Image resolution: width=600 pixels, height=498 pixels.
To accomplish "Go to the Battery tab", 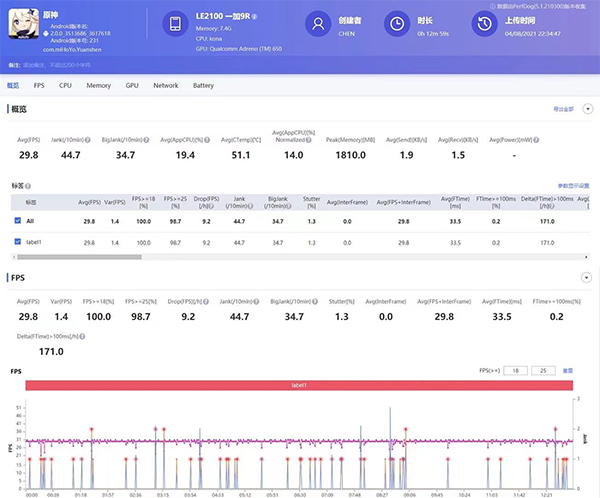I will 203,86.
